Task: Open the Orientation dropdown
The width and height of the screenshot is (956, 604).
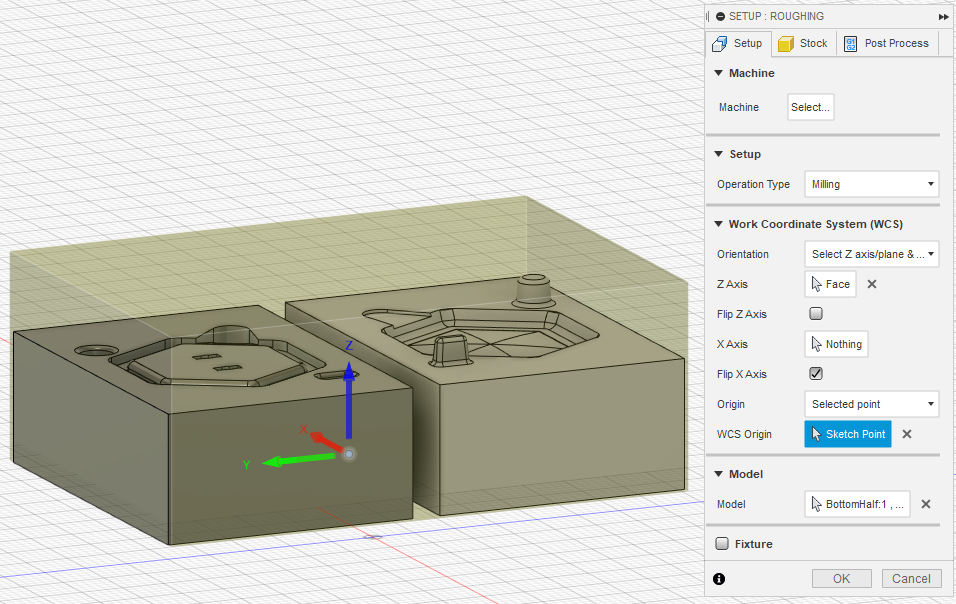Action: [871, 254]
